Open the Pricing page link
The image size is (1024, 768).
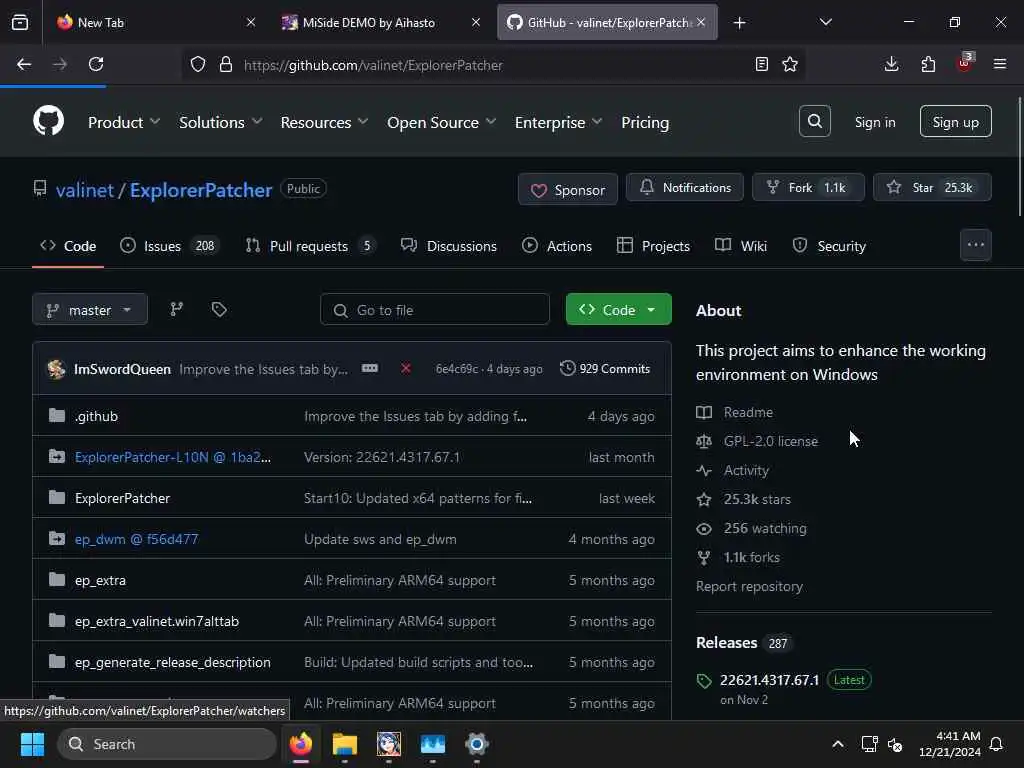(x=645, y=122)
